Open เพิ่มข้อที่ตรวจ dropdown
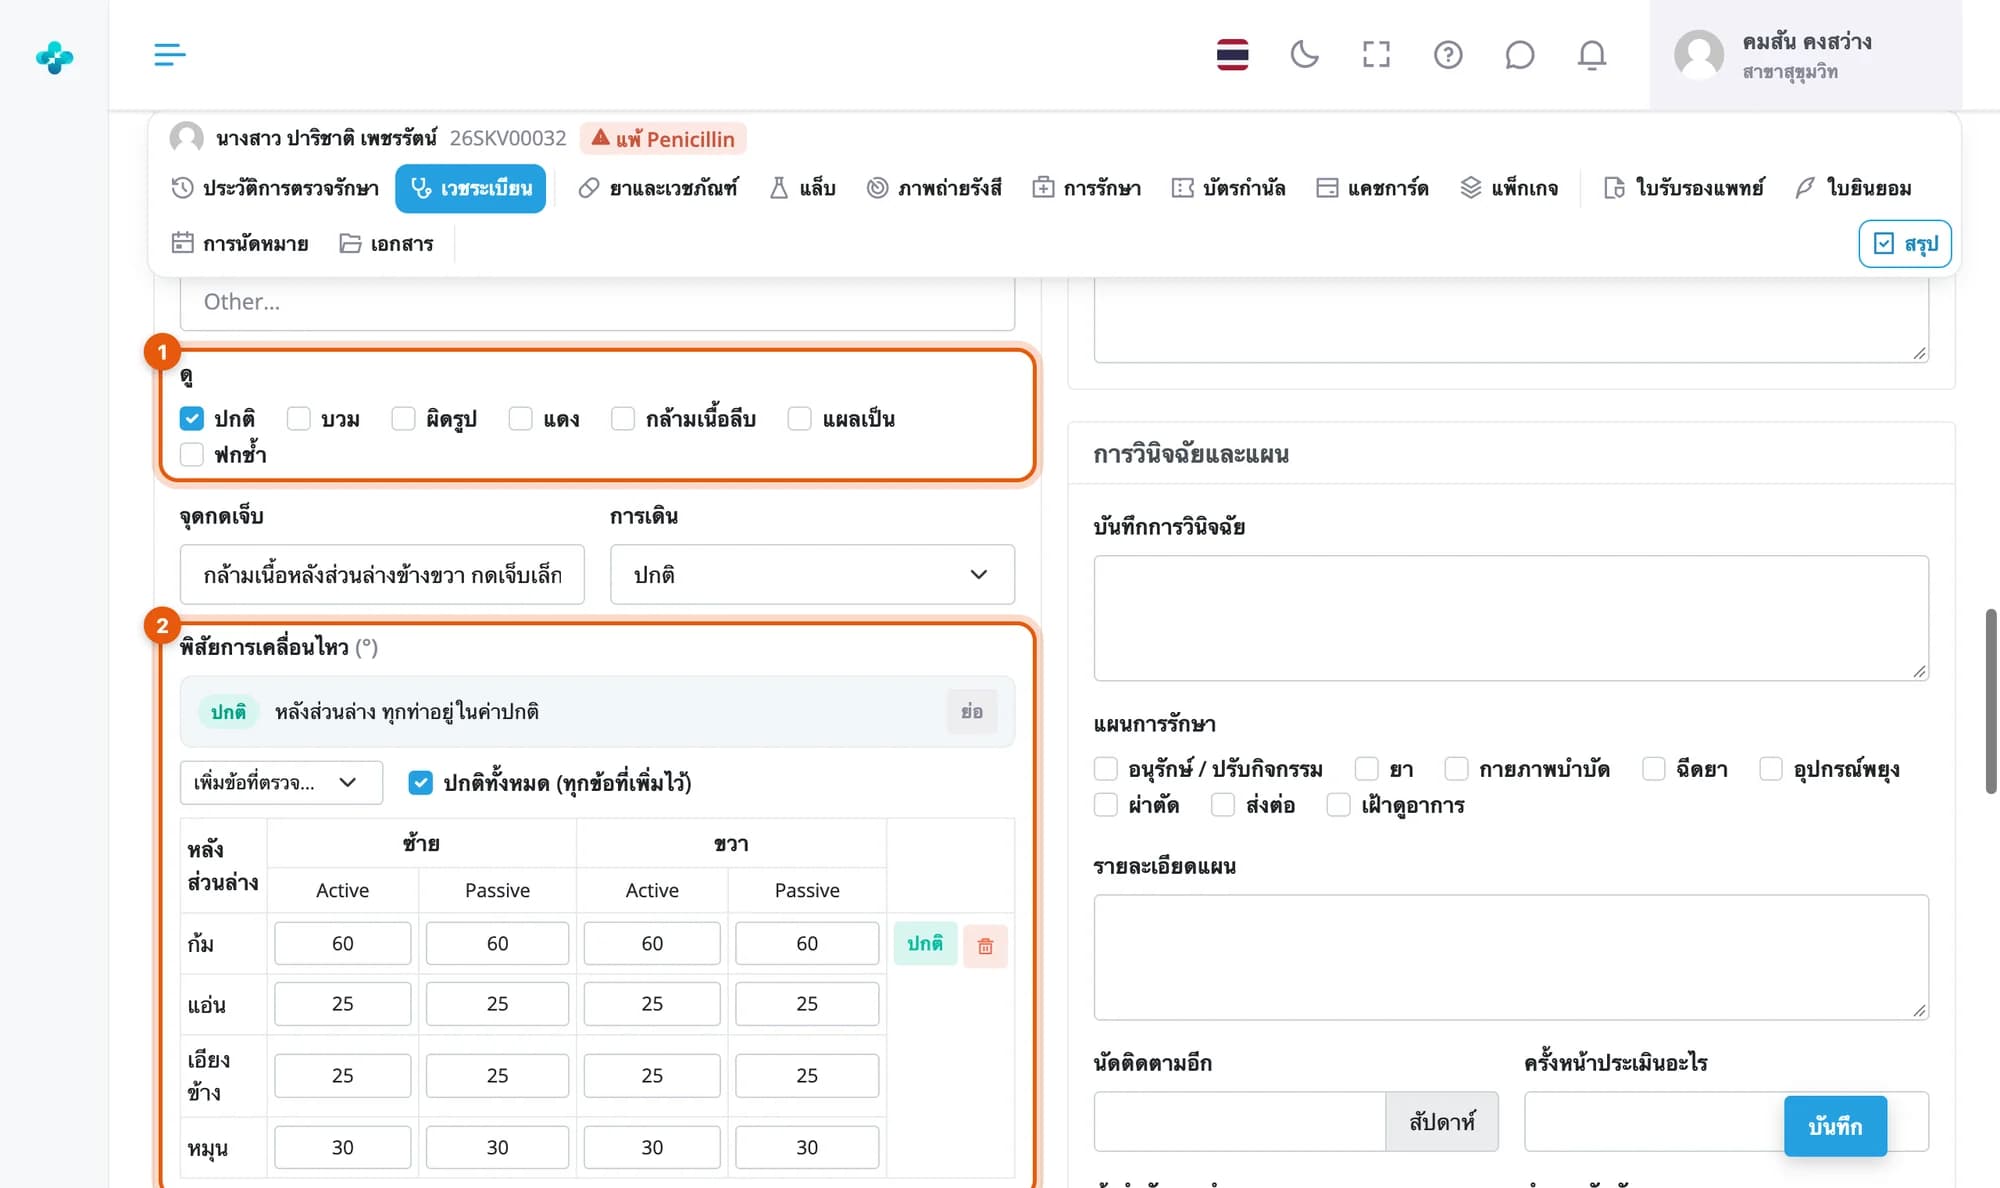The width and height of the screenshot is (2000, 1188). [281, 782]
